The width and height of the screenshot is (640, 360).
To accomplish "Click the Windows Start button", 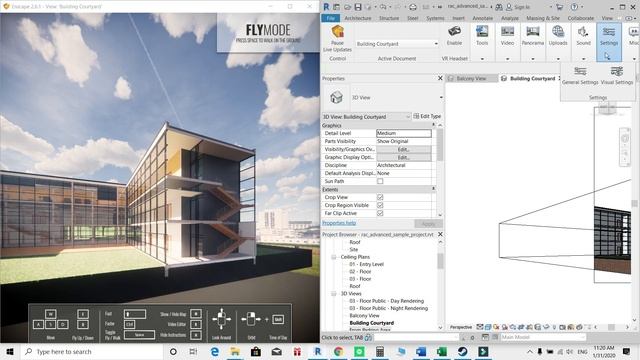I will coord(10,351).
